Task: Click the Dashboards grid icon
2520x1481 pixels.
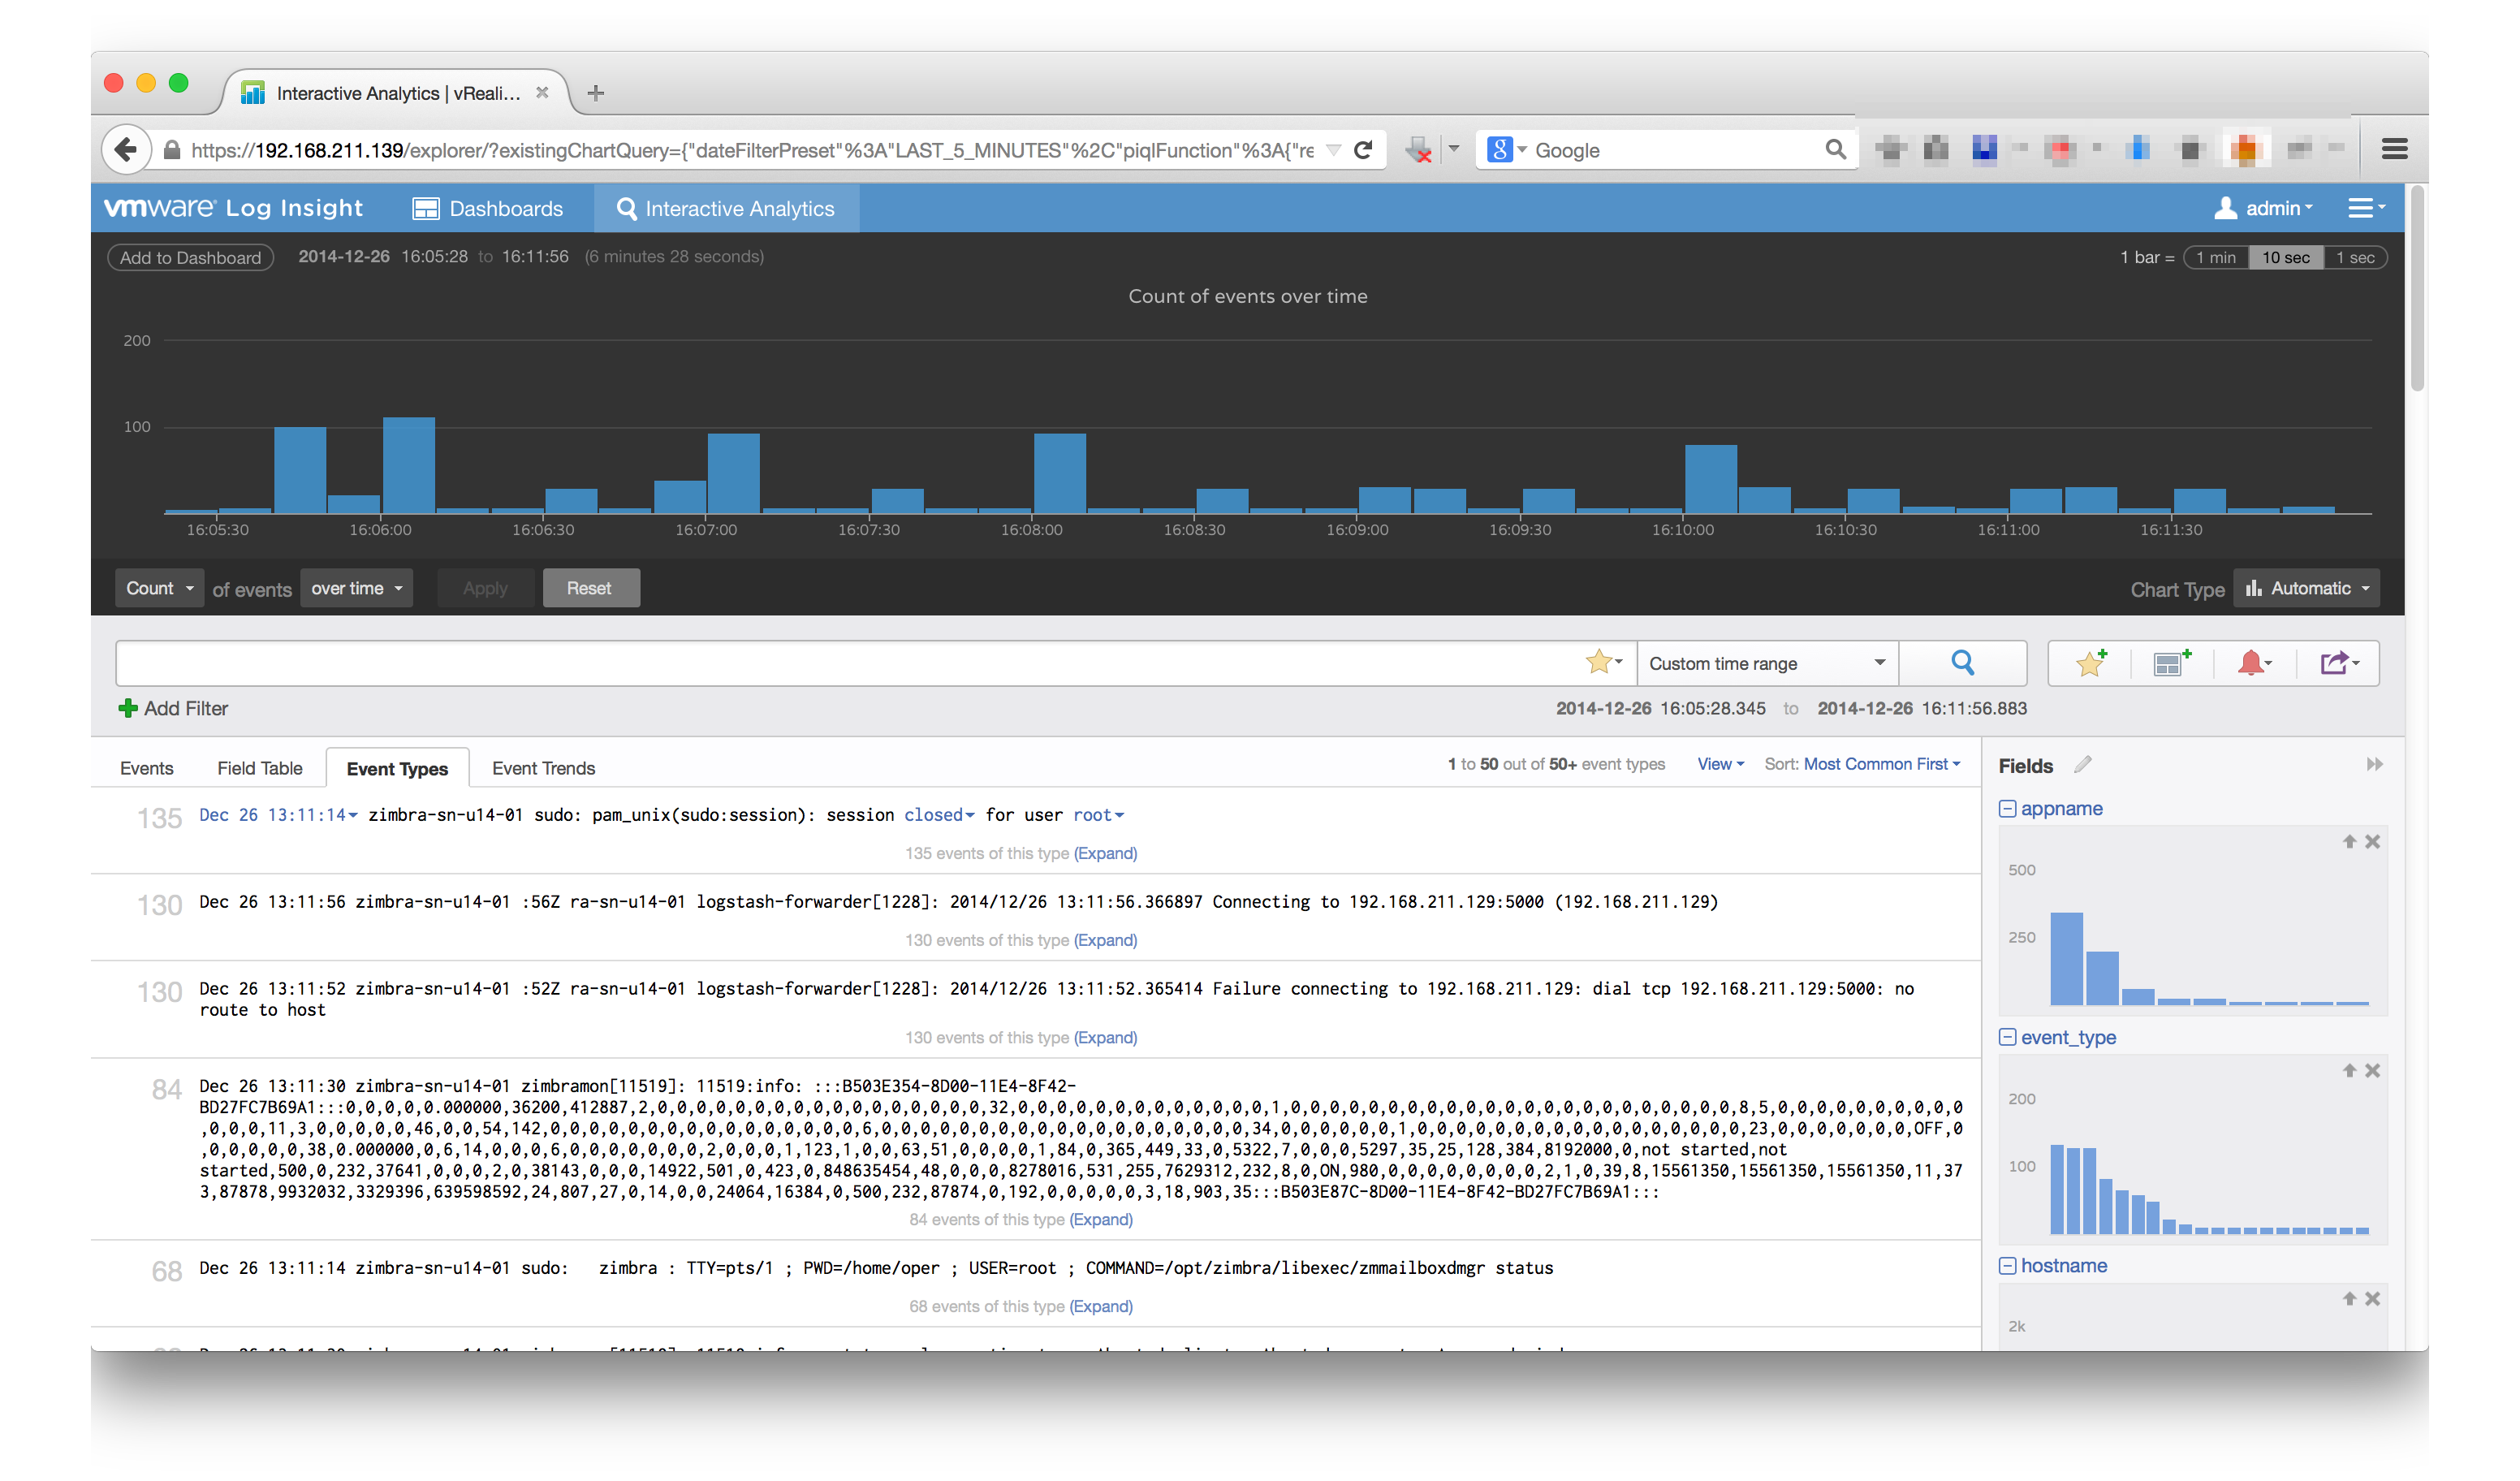Action: 426,208
